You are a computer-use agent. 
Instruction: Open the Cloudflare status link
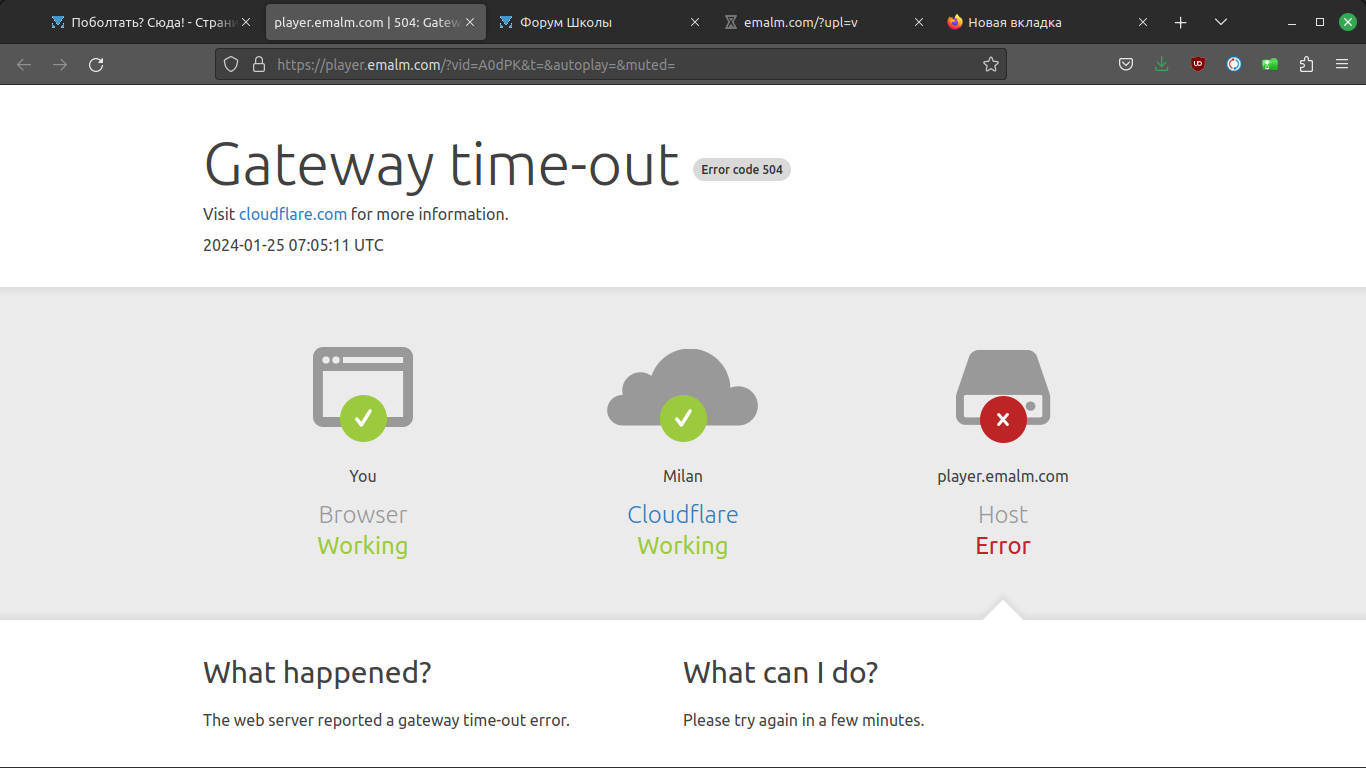[683, 515]
